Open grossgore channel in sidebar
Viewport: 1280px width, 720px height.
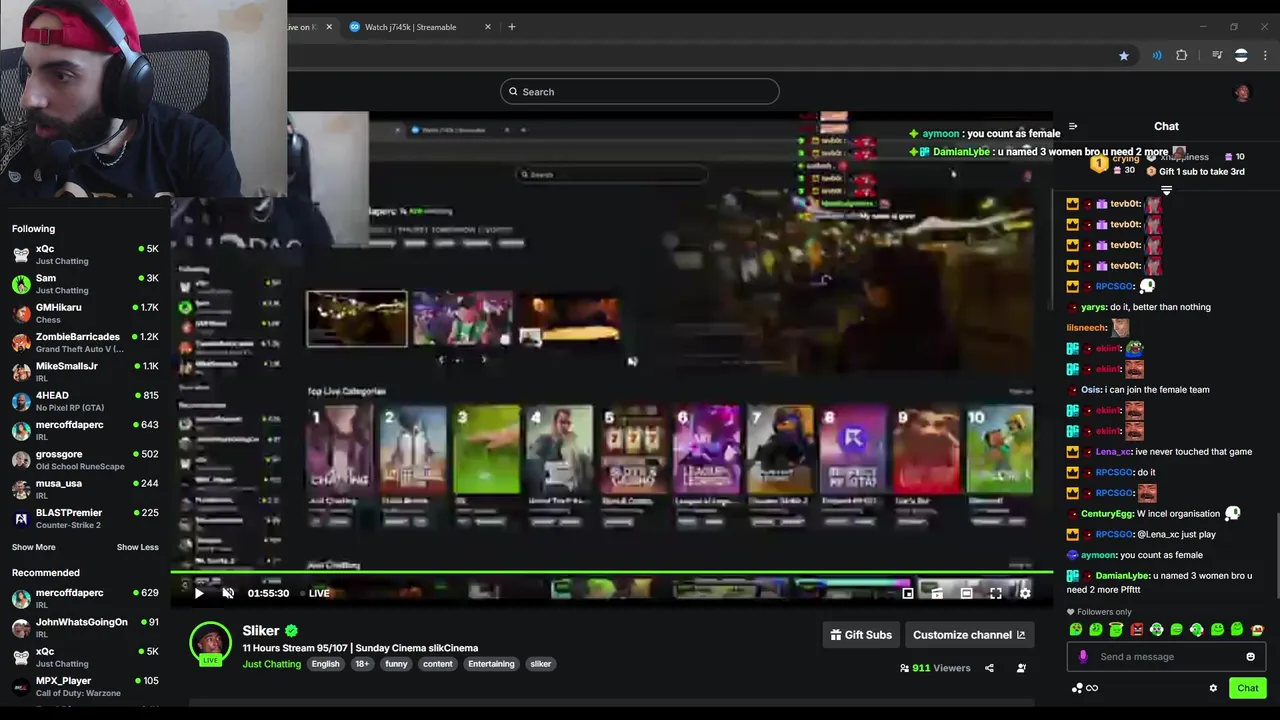[x=85, y=460]
